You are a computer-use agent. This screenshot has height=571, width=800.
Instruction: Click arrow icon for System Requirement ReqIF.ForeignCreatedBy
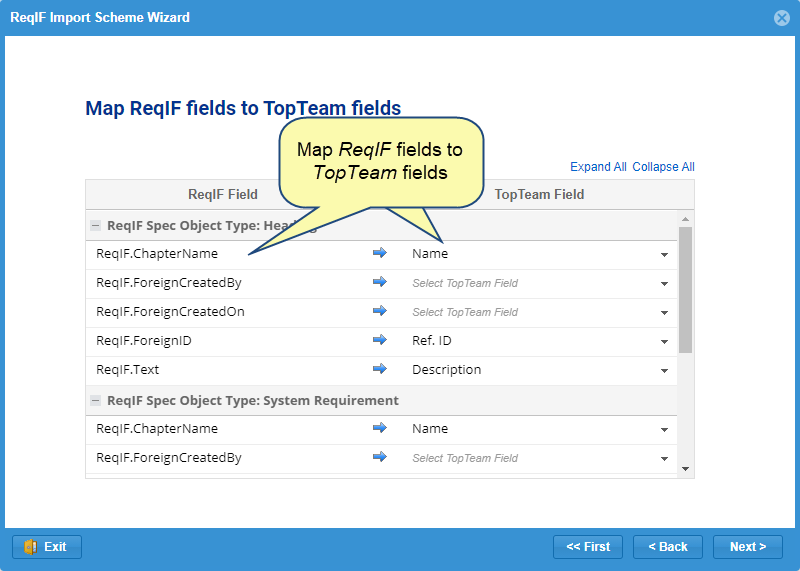tap(380, 457)
